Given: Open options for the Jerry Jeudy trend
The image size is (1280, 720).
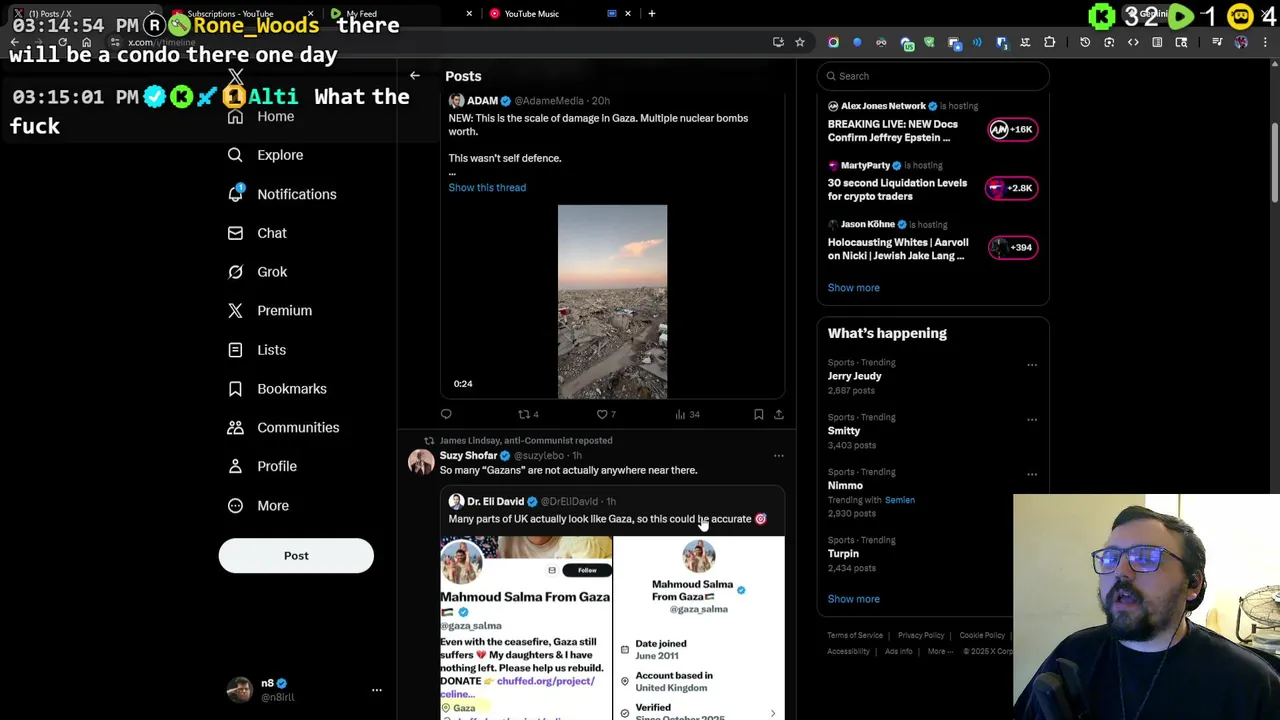Looking at the screenshot, I should pos(1032,365).
